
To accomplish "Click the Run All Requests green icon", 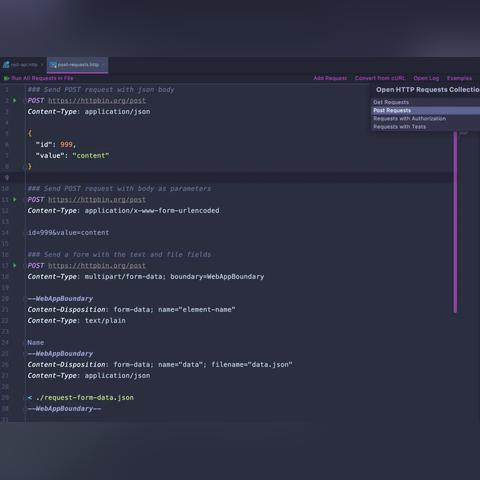I will point(6,78).
